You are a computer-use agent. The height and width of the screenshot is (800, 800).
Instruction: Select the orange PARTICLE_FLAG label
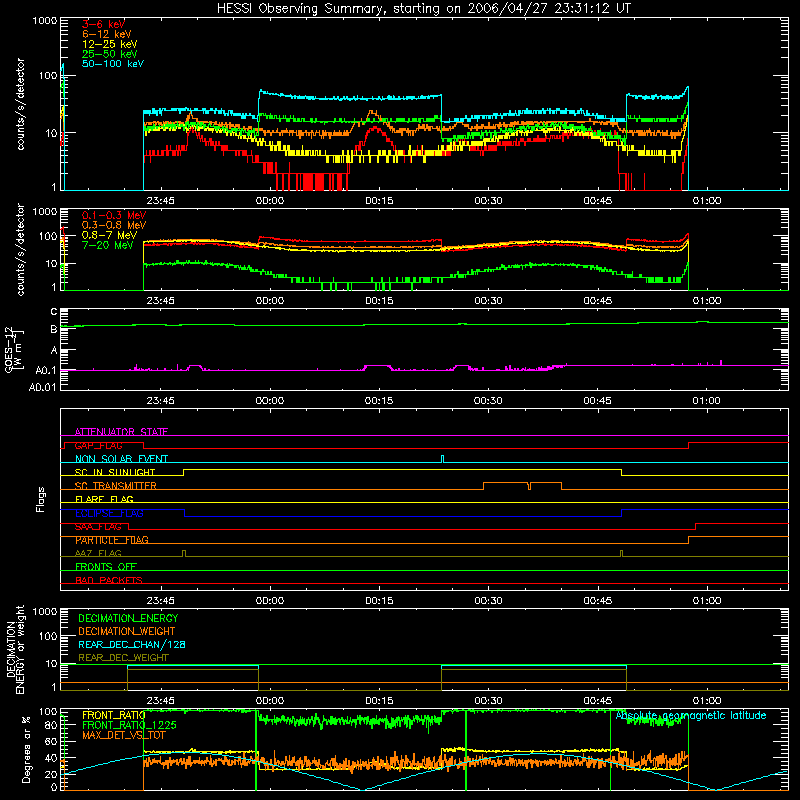pos(112,540)
